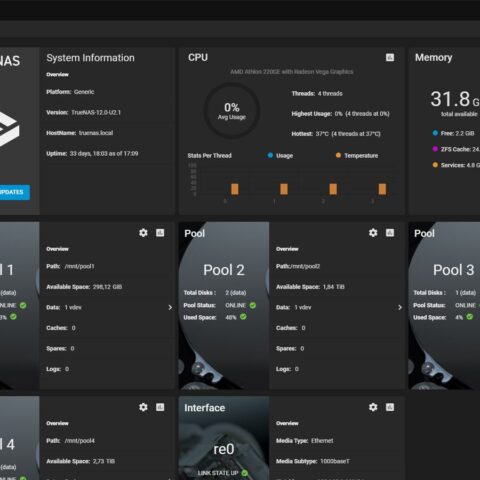Screen dimensions: 480x480
Task: Click Path /mnt/pool1 text
Action: 70,266
